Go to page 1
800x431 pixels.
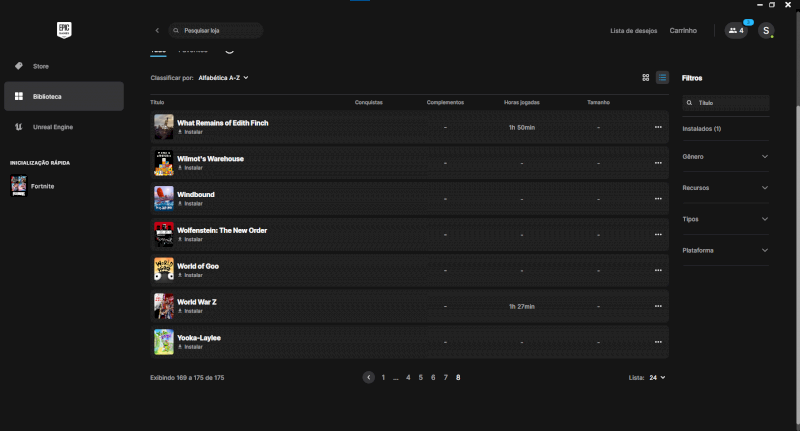click(383, 377)
